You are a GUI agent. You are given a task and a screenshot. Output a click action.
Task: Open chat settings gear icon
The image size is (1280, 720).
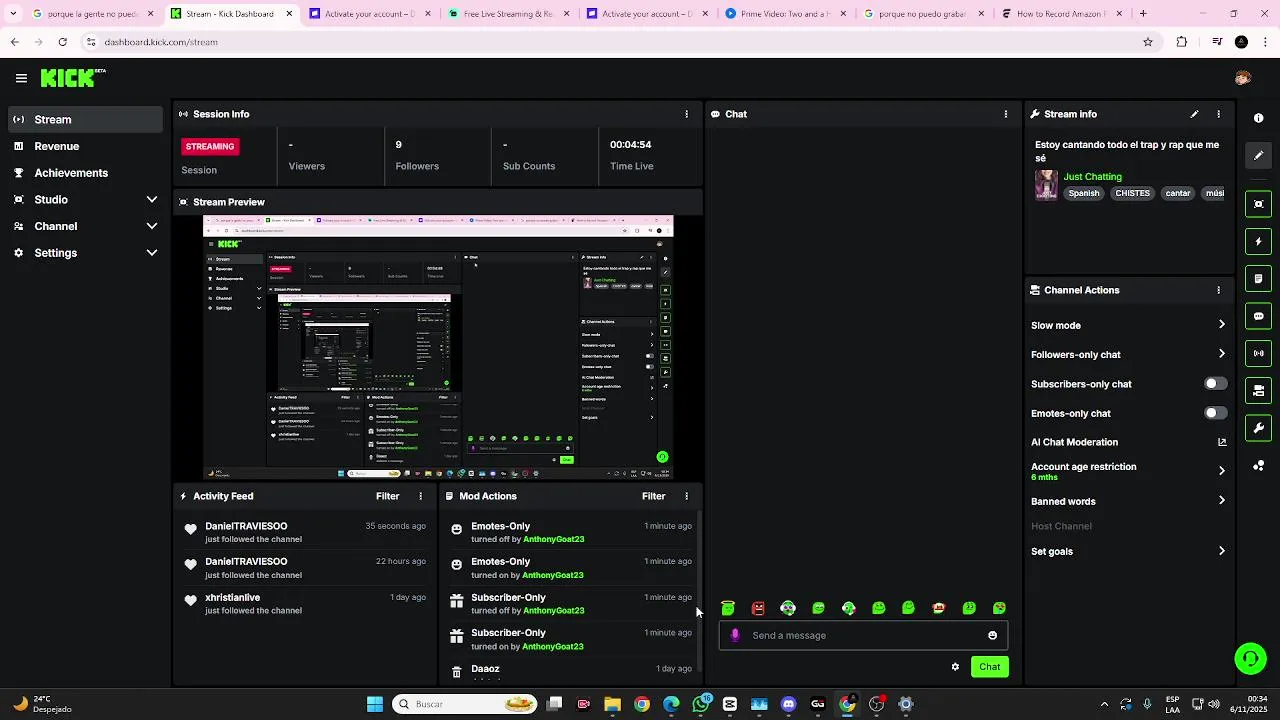(955, 667)
